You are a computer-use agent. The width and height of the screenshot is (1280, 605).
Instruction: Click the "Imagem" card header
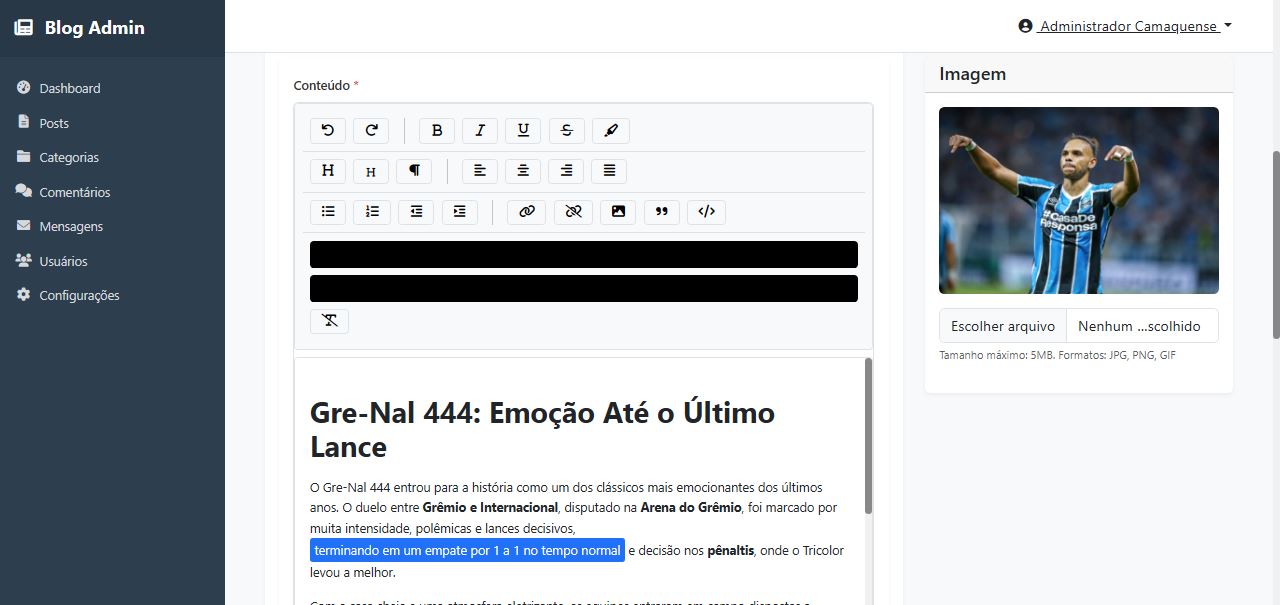[1079, 74]
